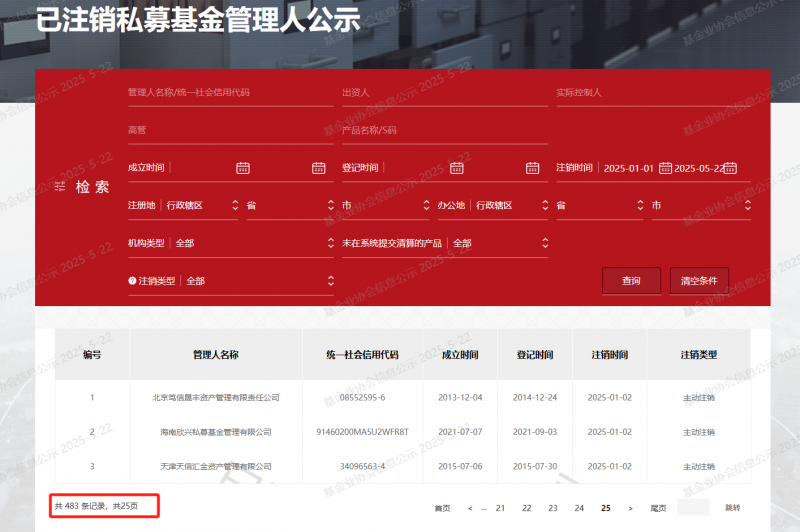Click cancellation end date 2025-05-22
The height and width of the screenshot is (532, 800).
point(699,168)
